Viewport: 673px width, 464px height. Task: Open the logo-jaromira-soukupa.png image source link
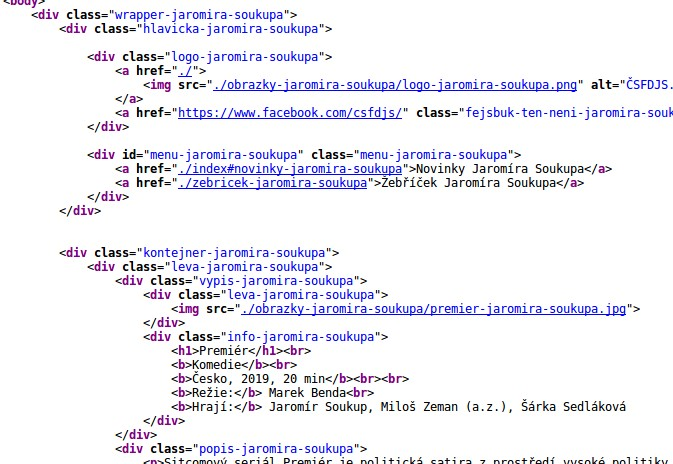point(395,85)
